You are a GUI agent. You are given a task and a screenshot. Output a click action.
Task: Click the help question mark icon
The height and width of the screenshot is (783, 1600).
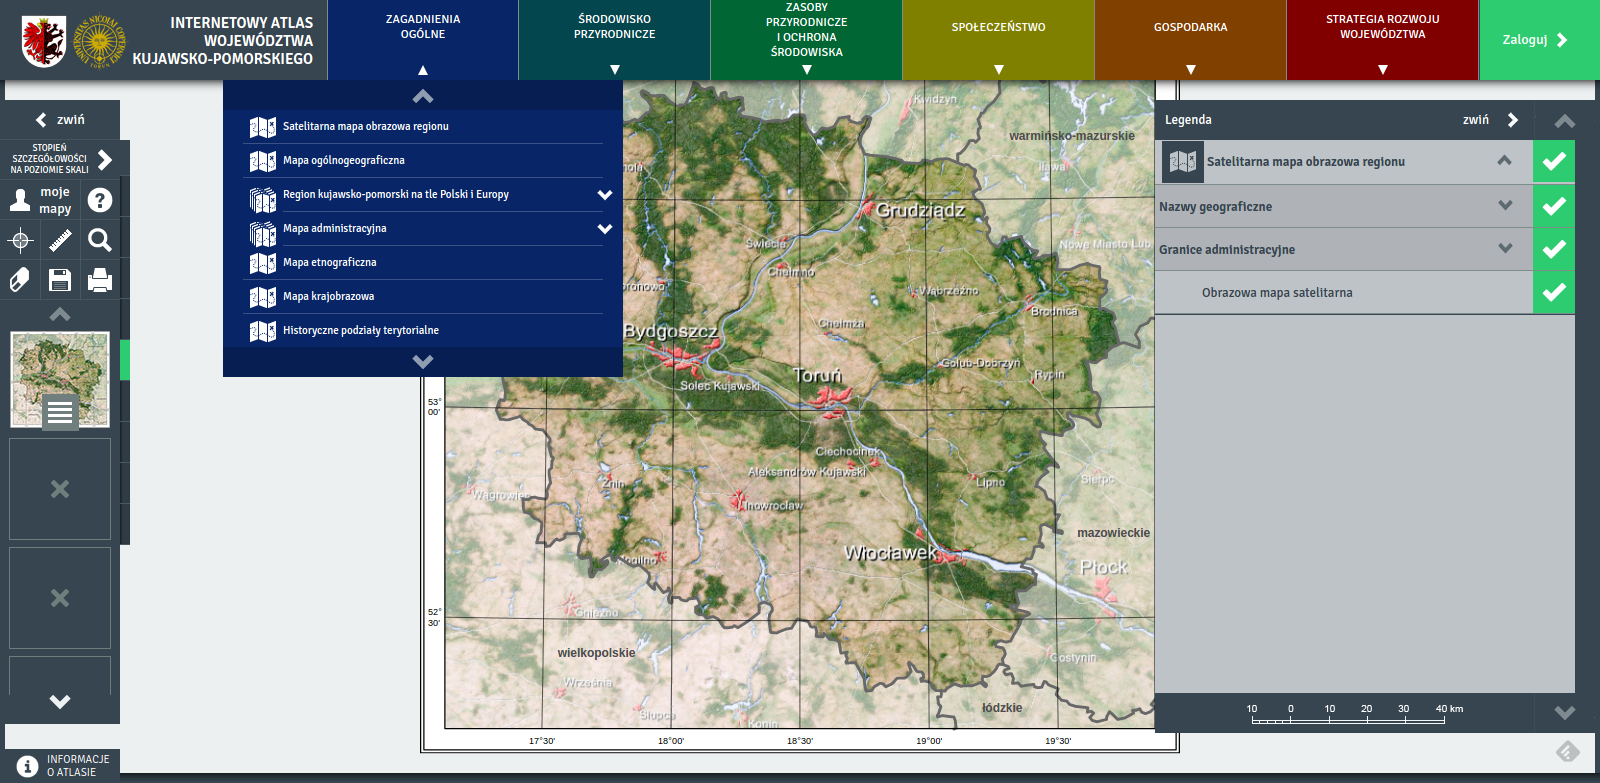pyautogui.click(x=100, y=200)
